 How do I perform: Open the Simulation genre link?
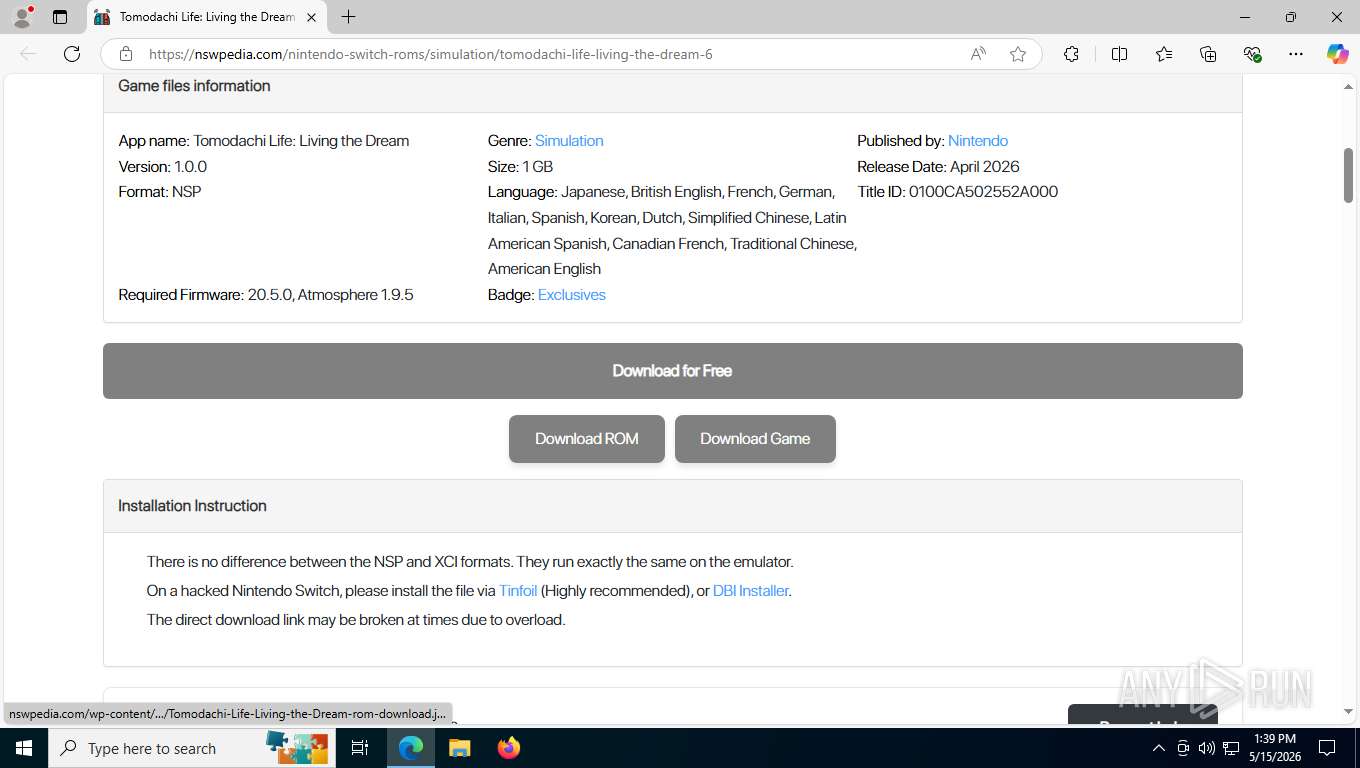(569, 141)
